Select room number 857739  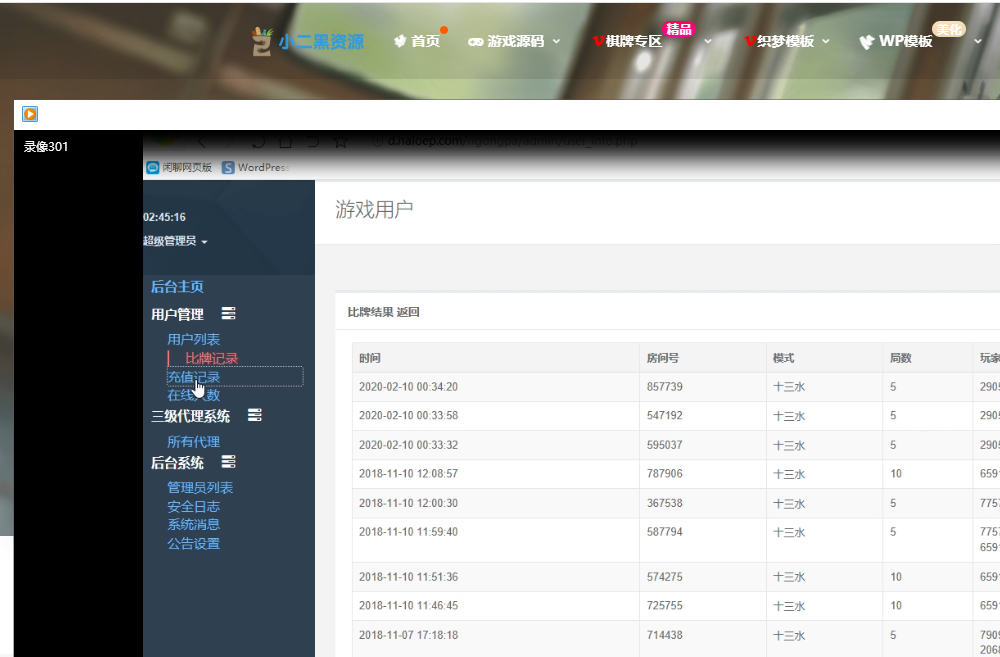[665, 387]
